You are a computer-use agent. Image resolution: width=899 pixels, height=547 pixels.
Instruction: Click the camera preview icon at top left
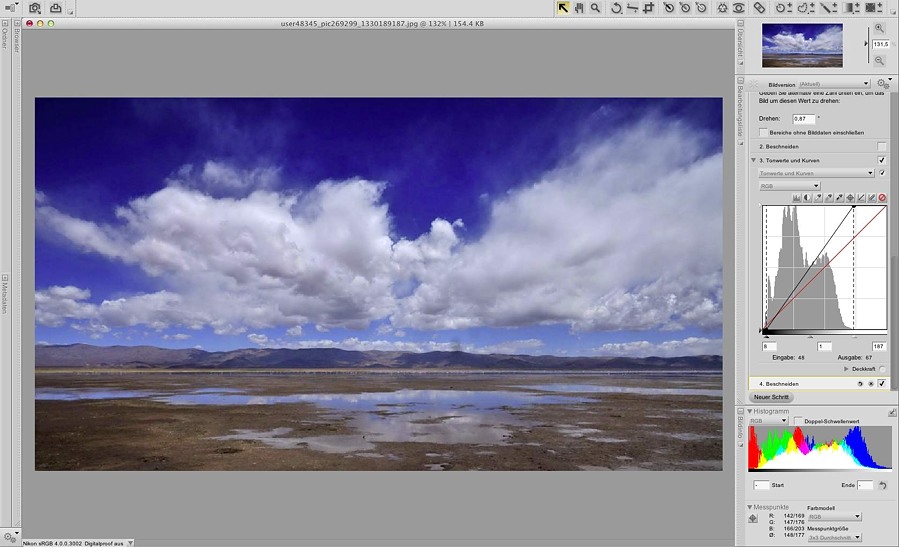point(35,8)
